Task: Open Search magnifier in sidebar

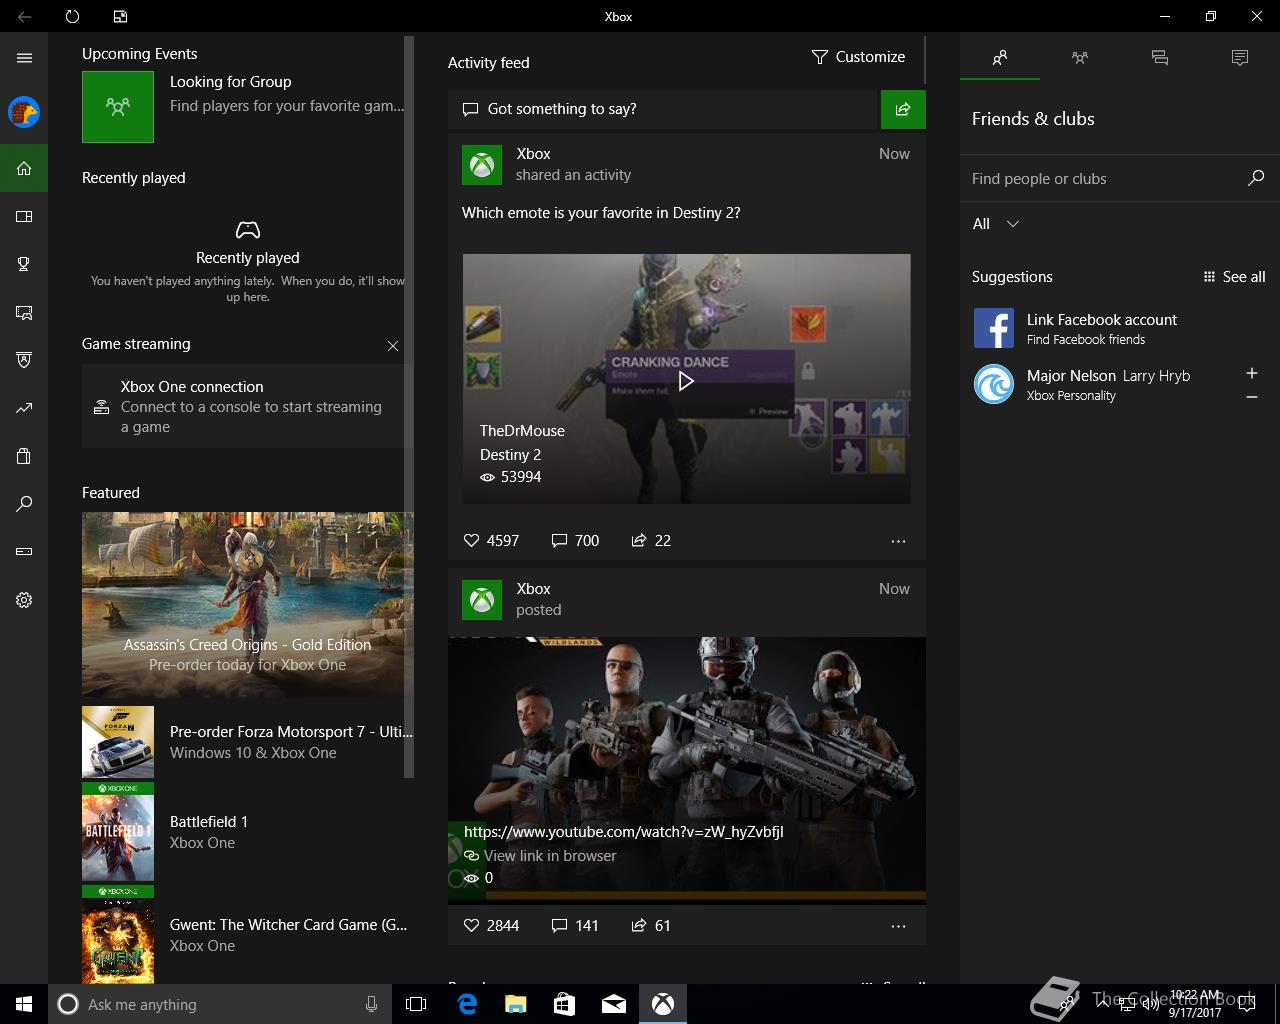Action: 24,504
